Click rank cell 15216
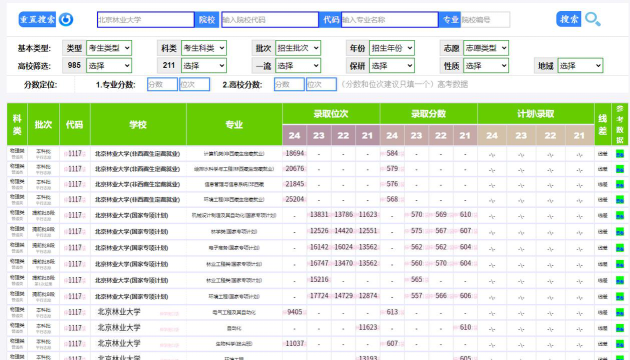 [319, 280]
